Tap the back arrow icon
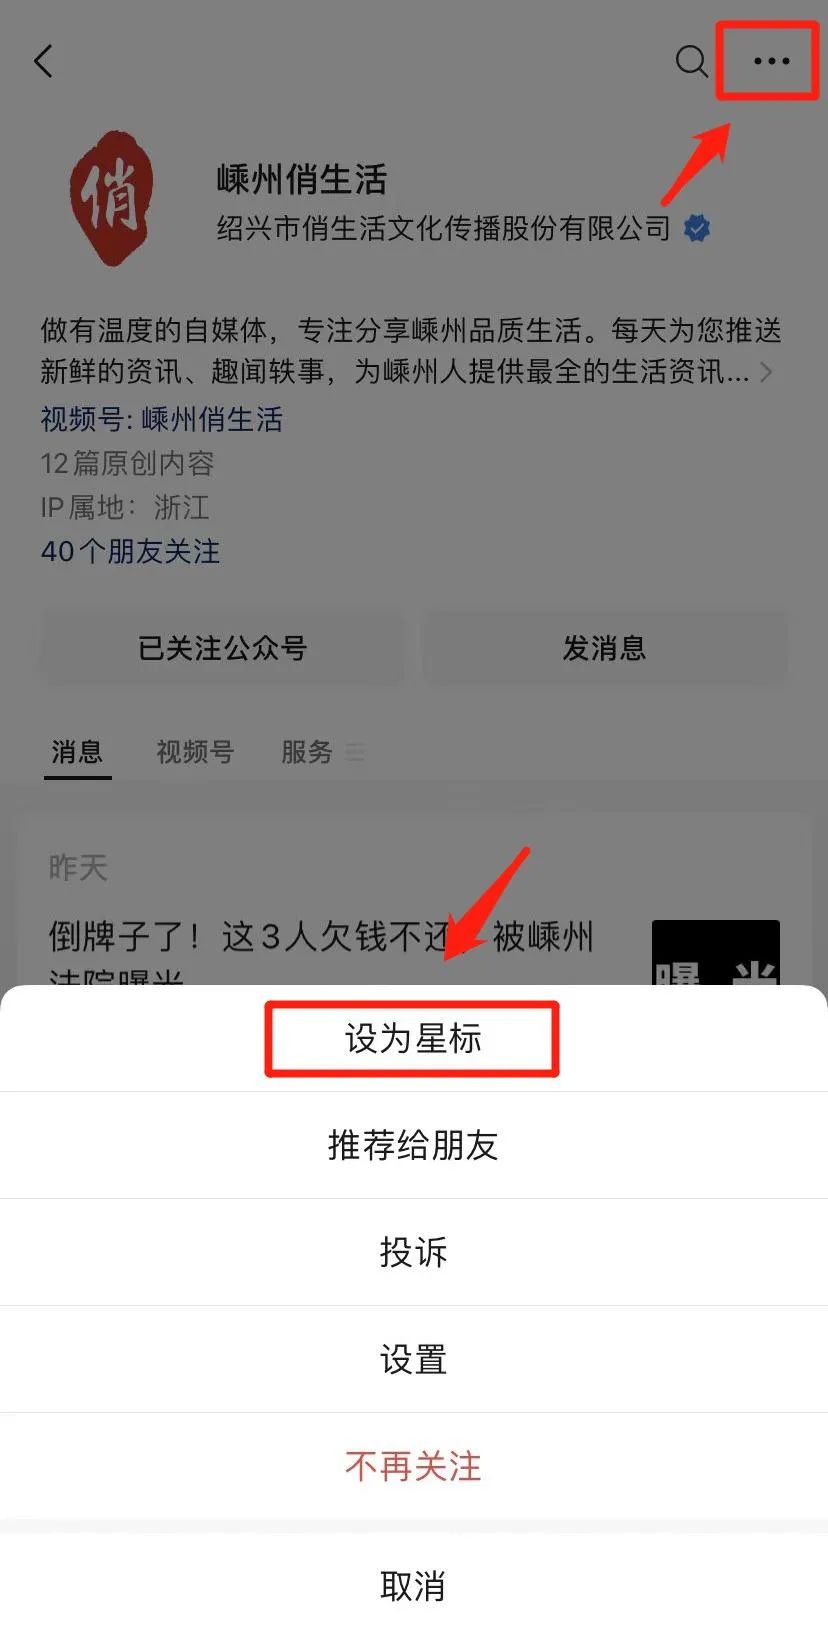 coord(43,61)
